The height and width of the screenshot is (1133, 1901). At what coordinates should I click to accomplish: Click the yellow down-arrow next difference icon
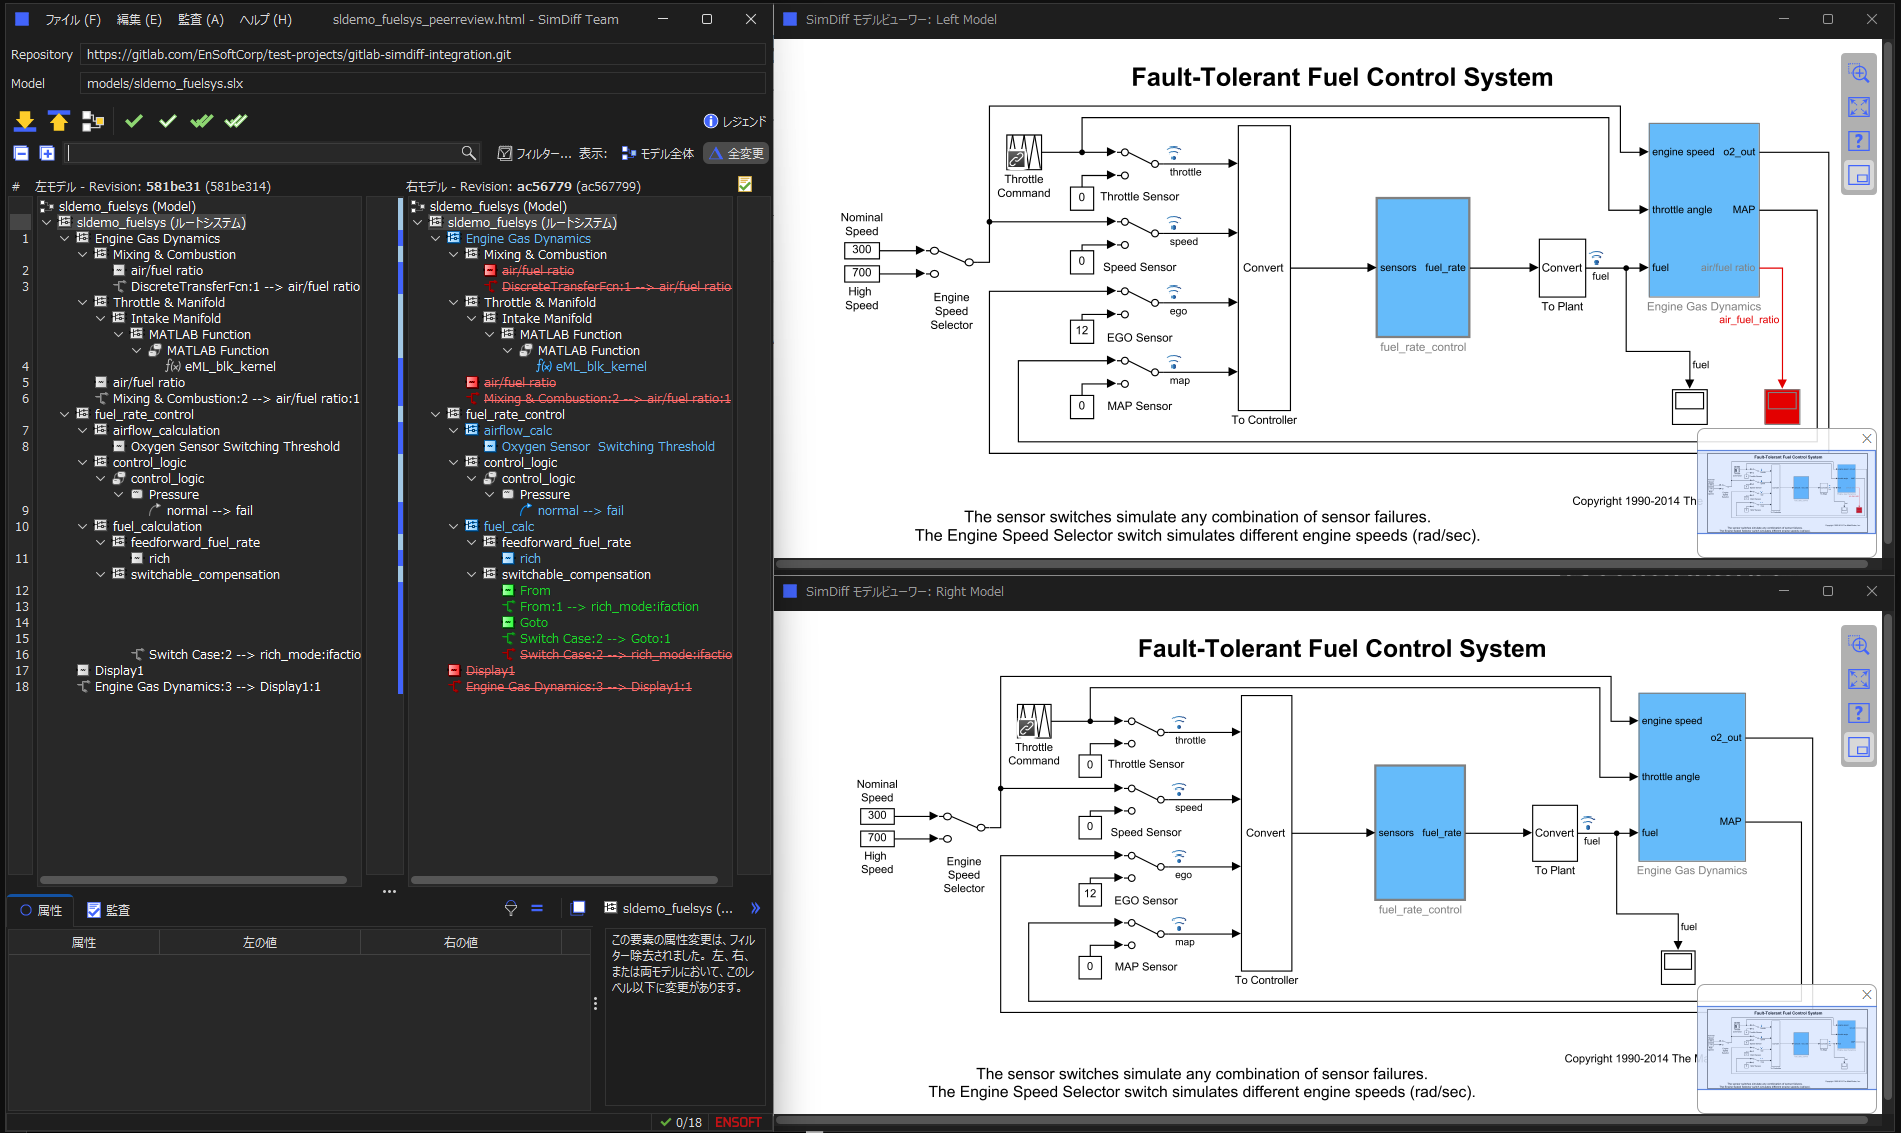(x=25, y=121)
